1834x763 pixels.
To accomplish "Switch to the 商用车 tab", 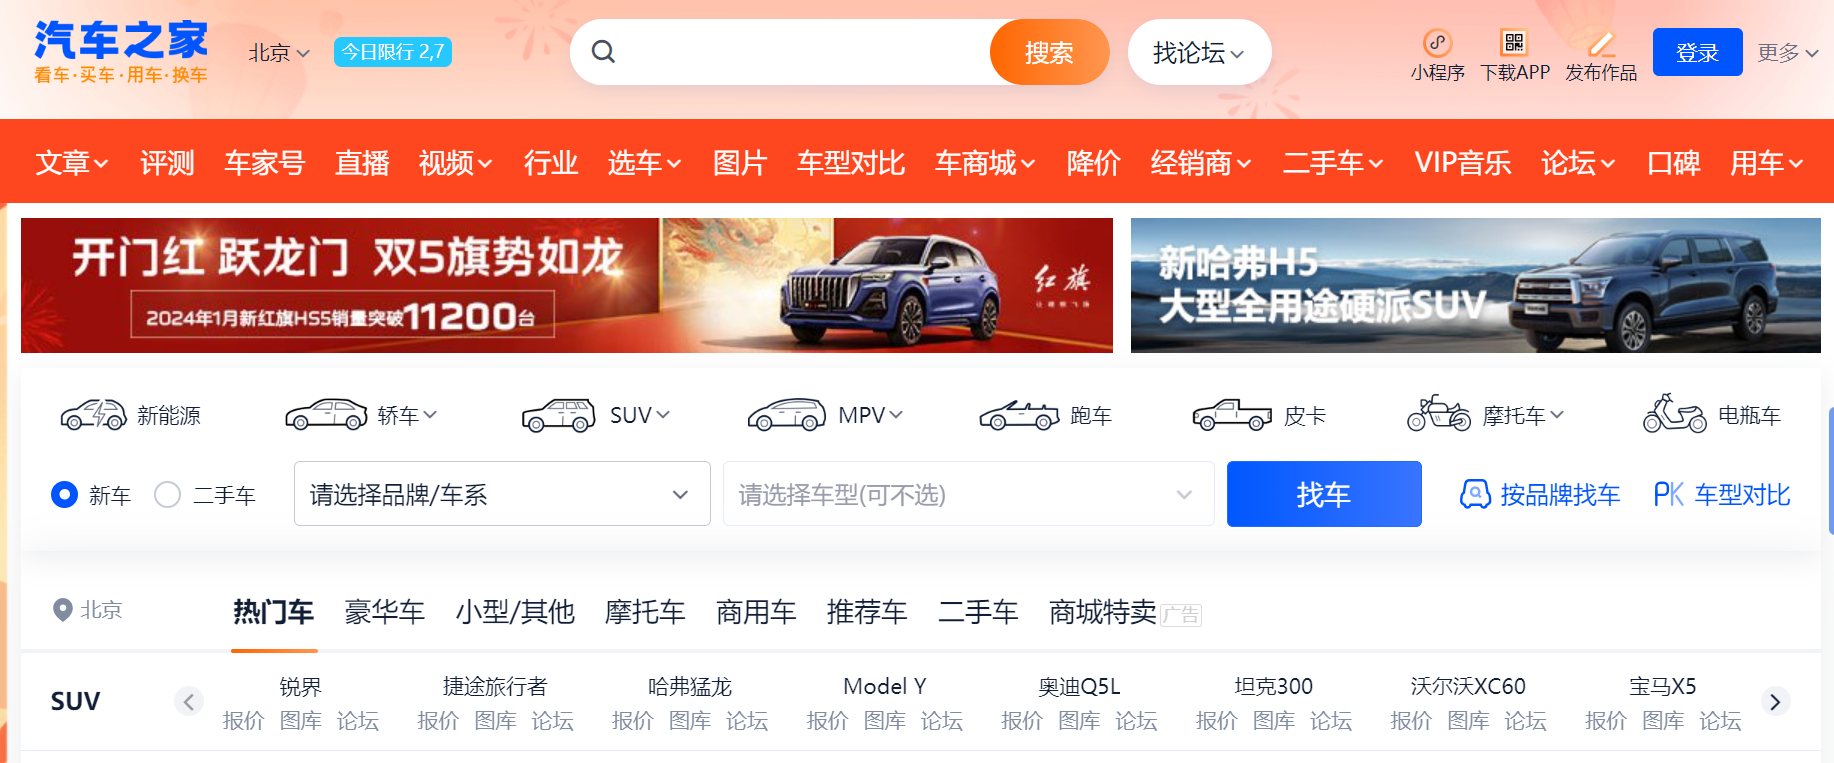I will [x=756, y=611].
